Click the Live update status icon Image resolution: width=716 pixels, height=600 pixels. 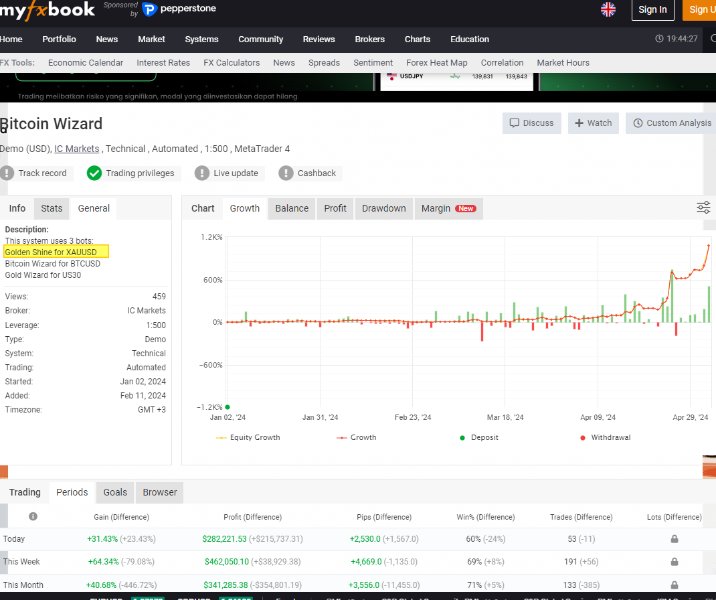(x=202, y=173)
